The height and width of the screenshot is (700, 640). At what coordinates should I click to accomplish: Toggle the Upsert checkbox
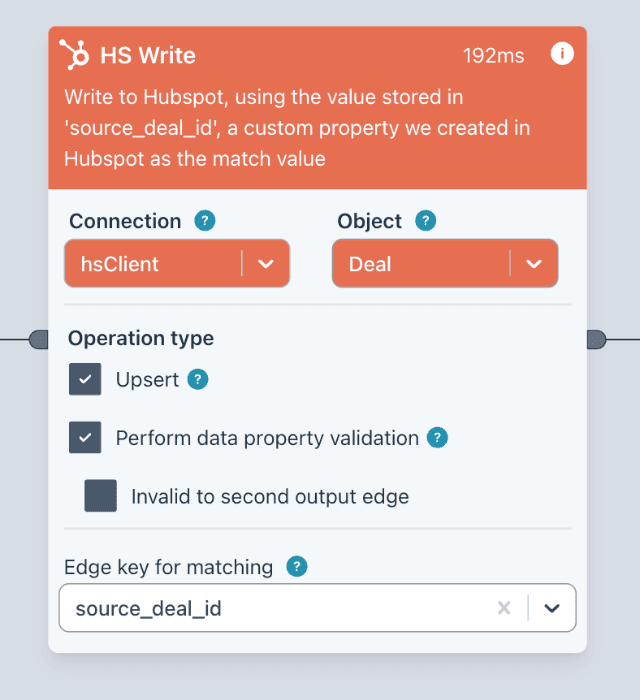click(x=85, y=379)
